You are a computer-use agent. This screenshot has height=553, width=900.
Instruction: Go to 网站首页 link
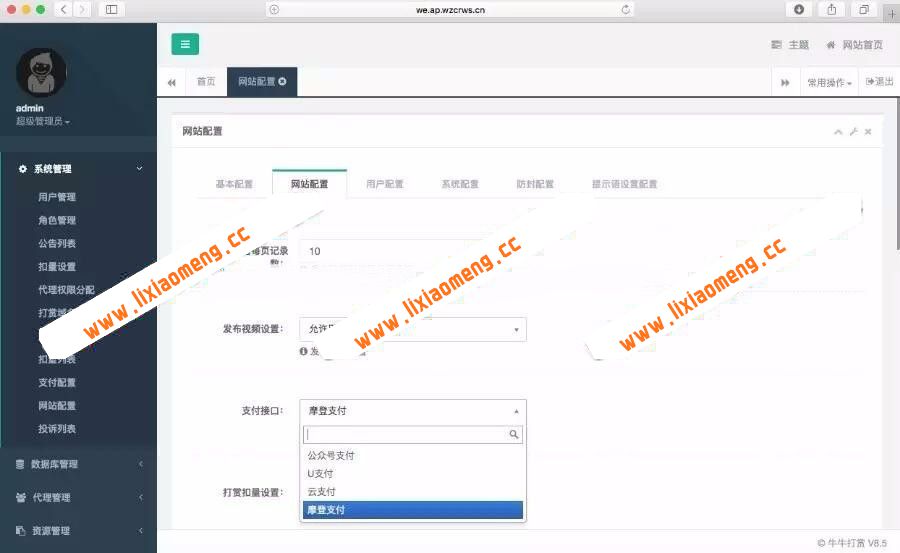coord(855,45)
